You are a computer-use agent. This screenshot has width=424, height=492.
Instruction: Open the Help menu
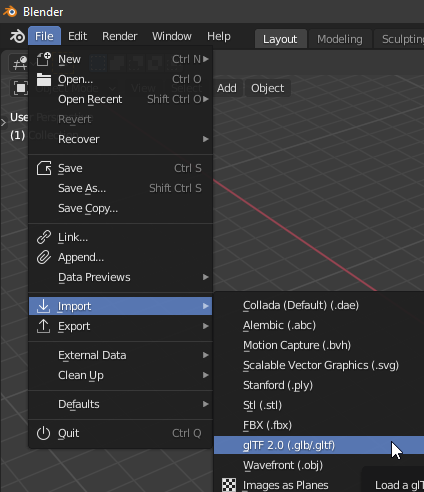click(219, 36)
